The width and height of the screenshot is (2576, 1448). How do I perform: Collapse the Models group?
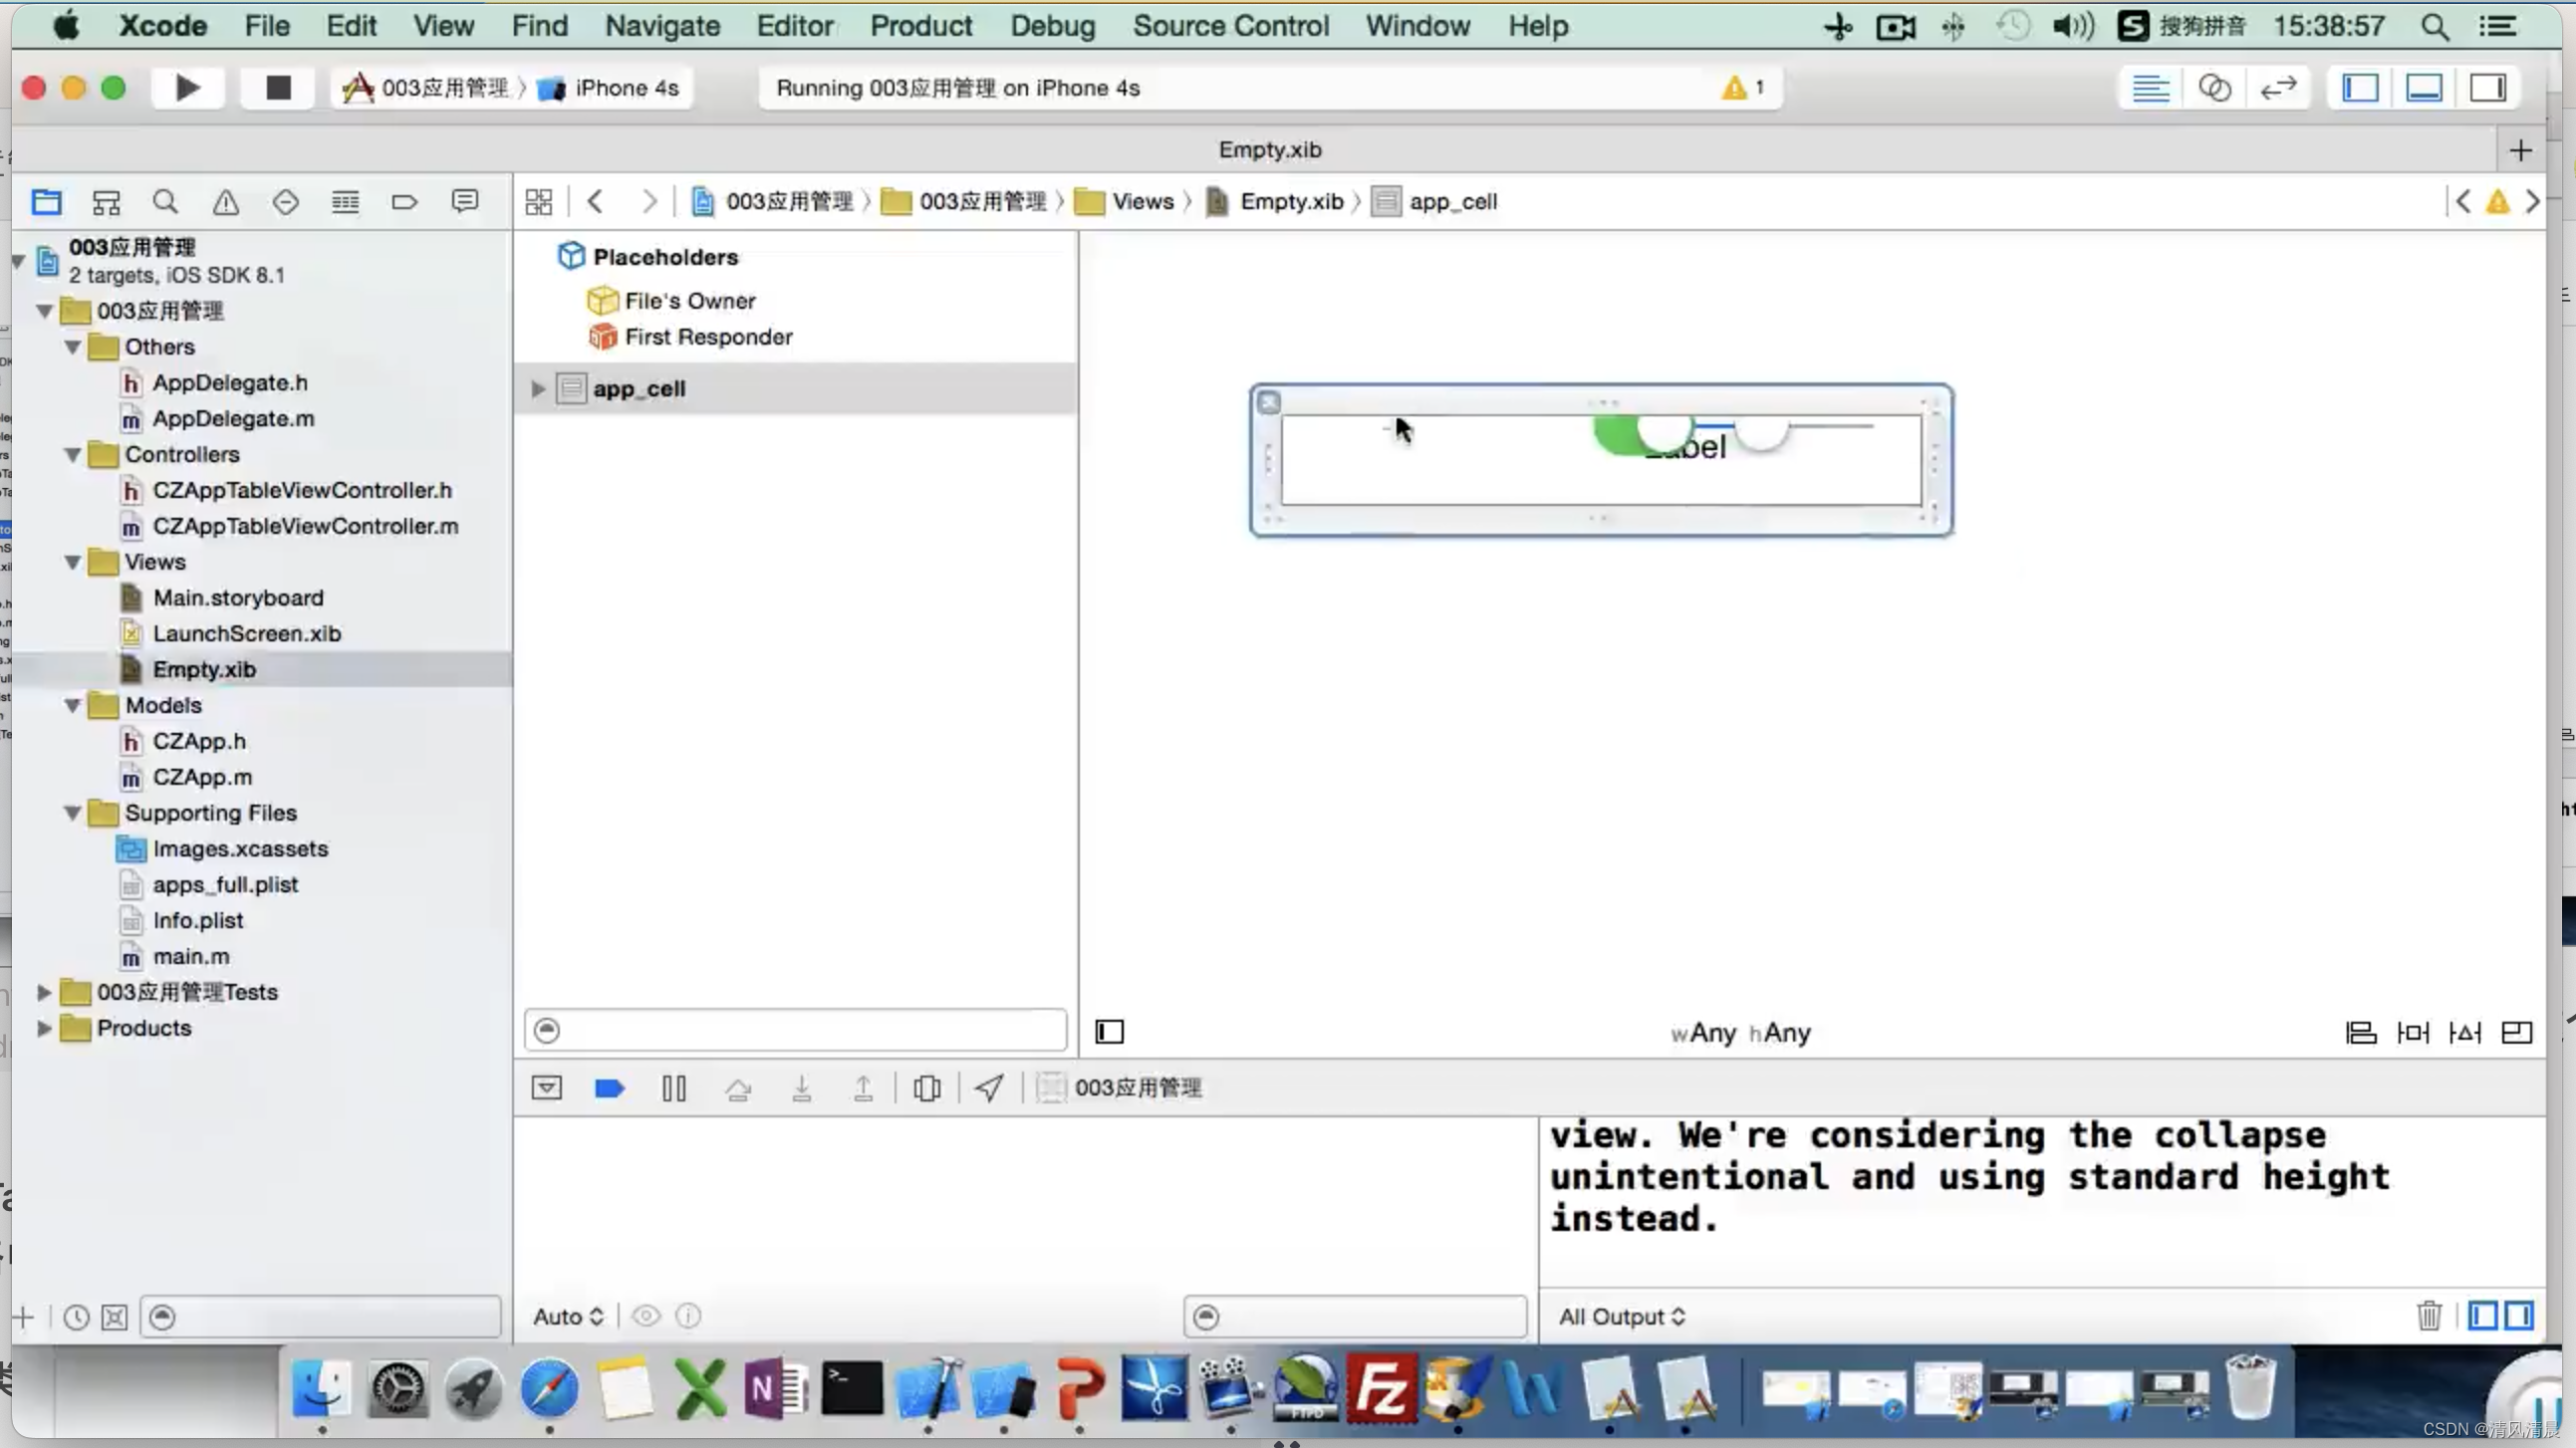tap(73, 706)
